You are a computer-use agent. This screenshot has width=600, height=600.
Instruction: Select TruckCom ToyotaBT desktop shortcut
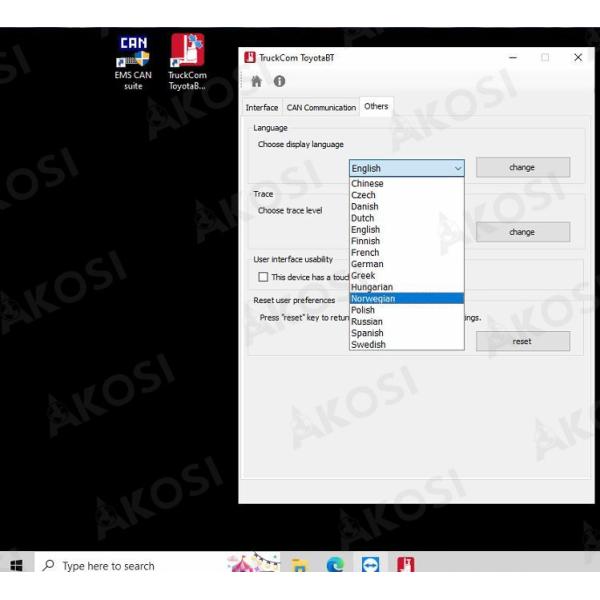(x=187, y=60)
